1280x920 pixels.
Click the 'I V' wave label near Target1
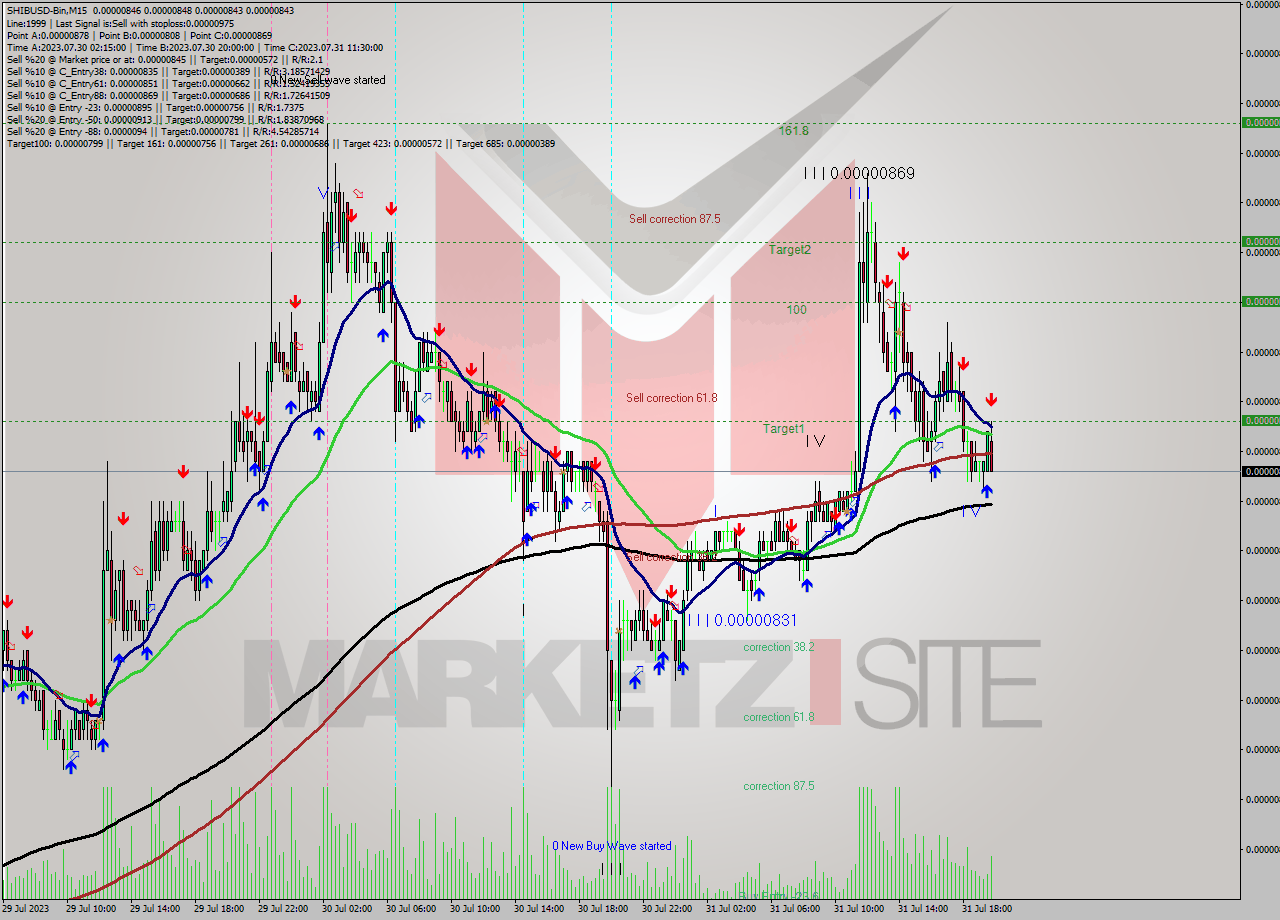pos(815,440)
